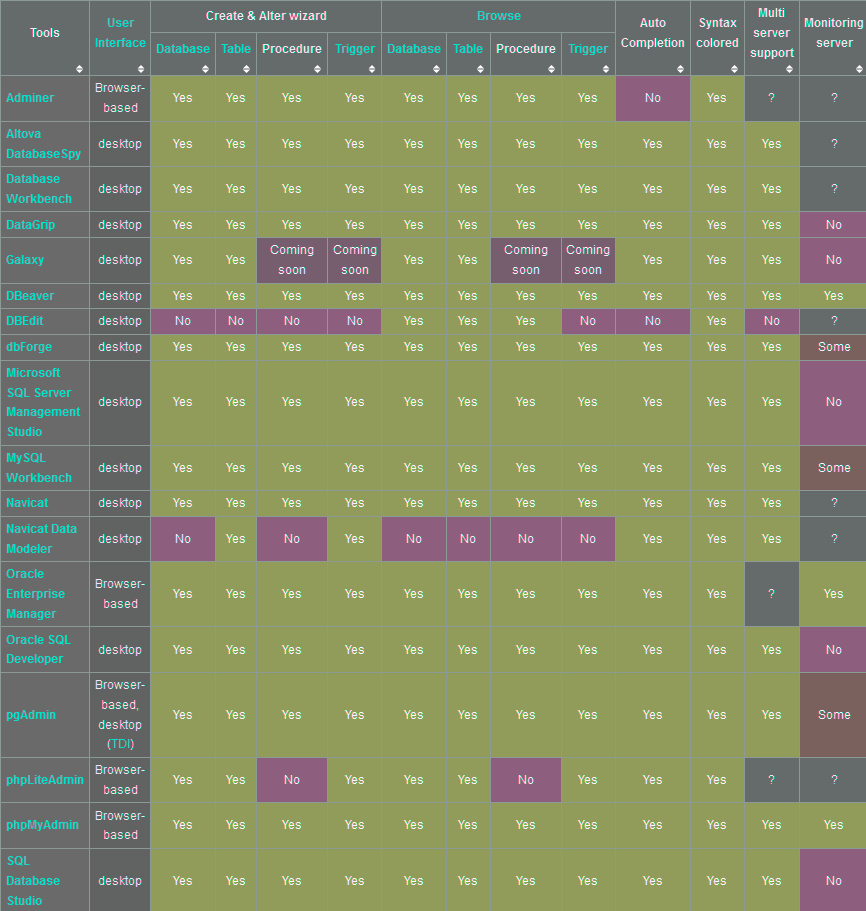Viewport: 866px width, 911px height.
Task: Sort by the Auto Completion column
Action: pyautogui.click(x=680, y=69)
